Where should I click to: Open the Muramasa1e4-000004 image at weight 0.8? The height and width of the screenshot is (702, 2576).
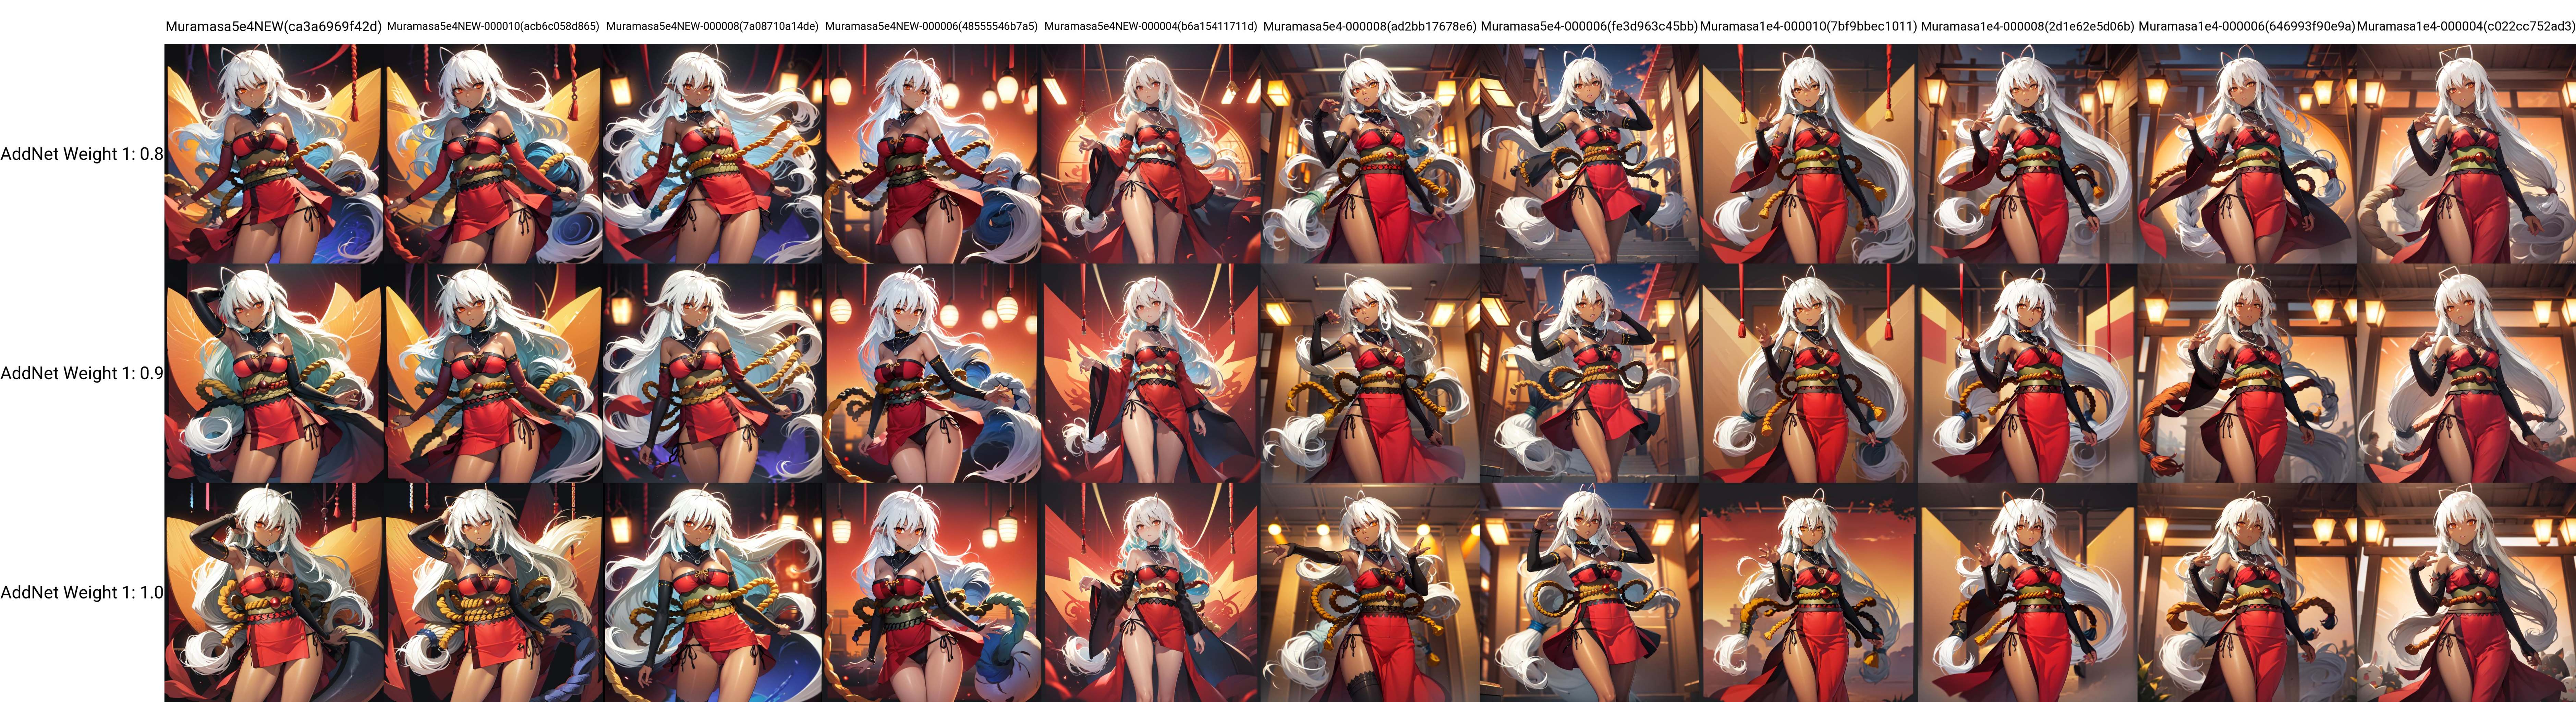(x=2466, y=154)
